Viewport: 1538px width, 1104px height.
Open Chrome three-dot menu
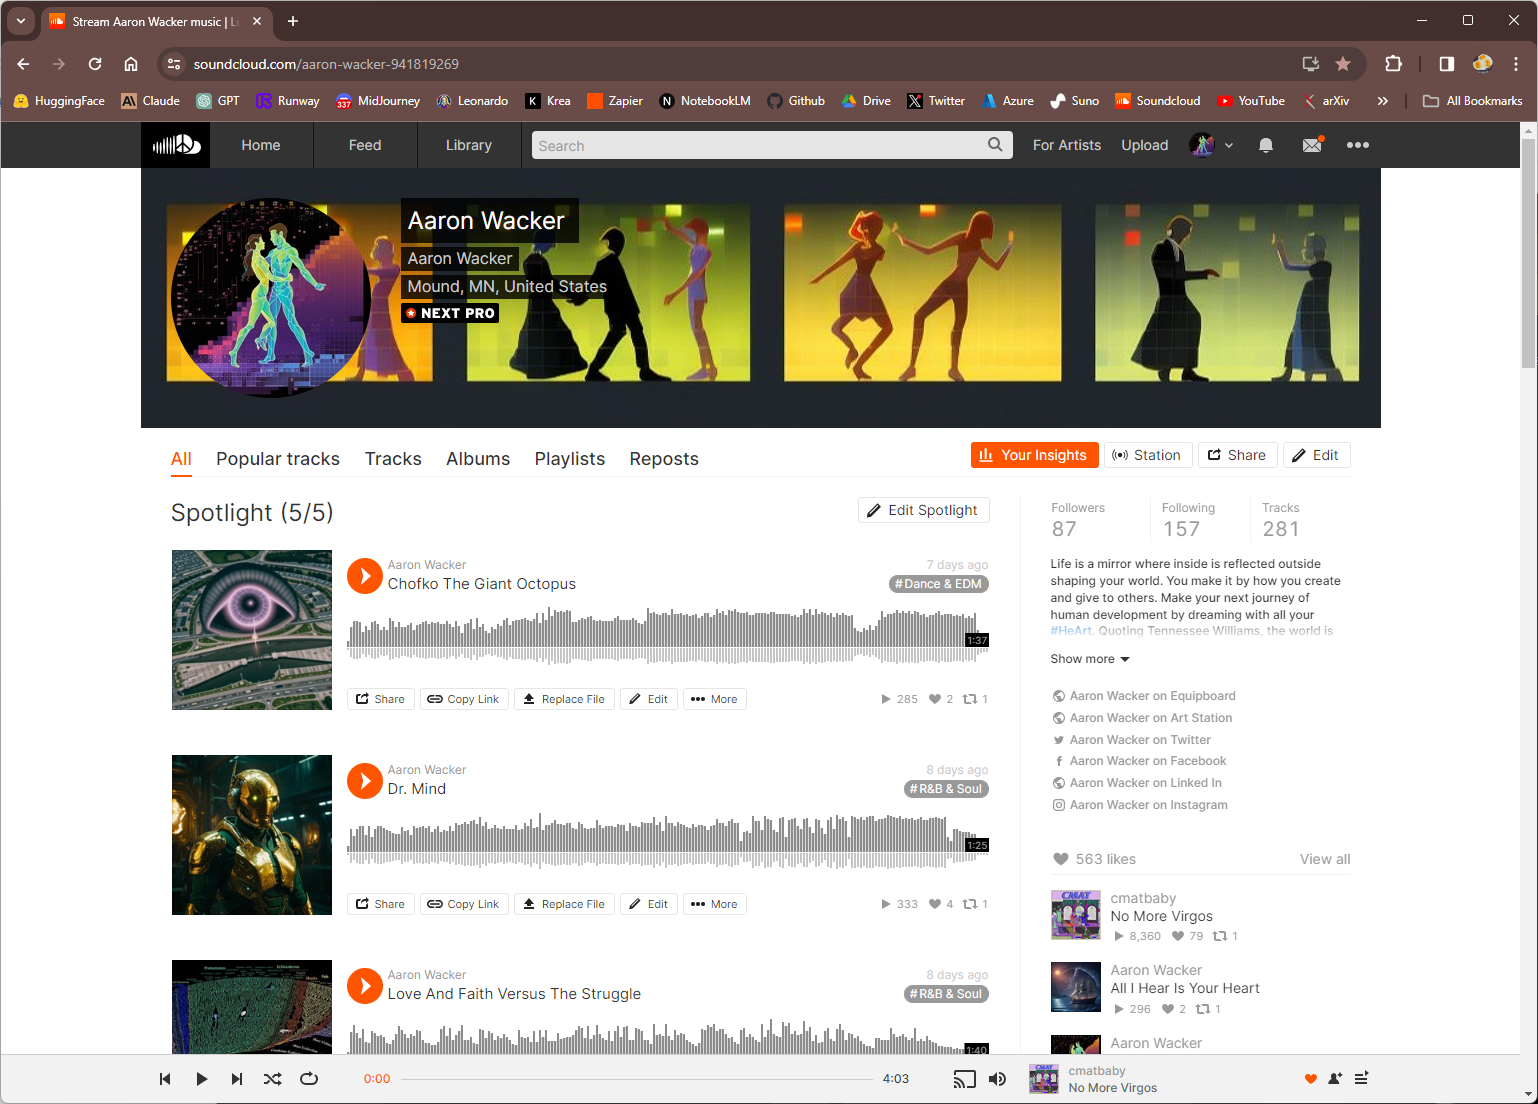(1516, 64)
